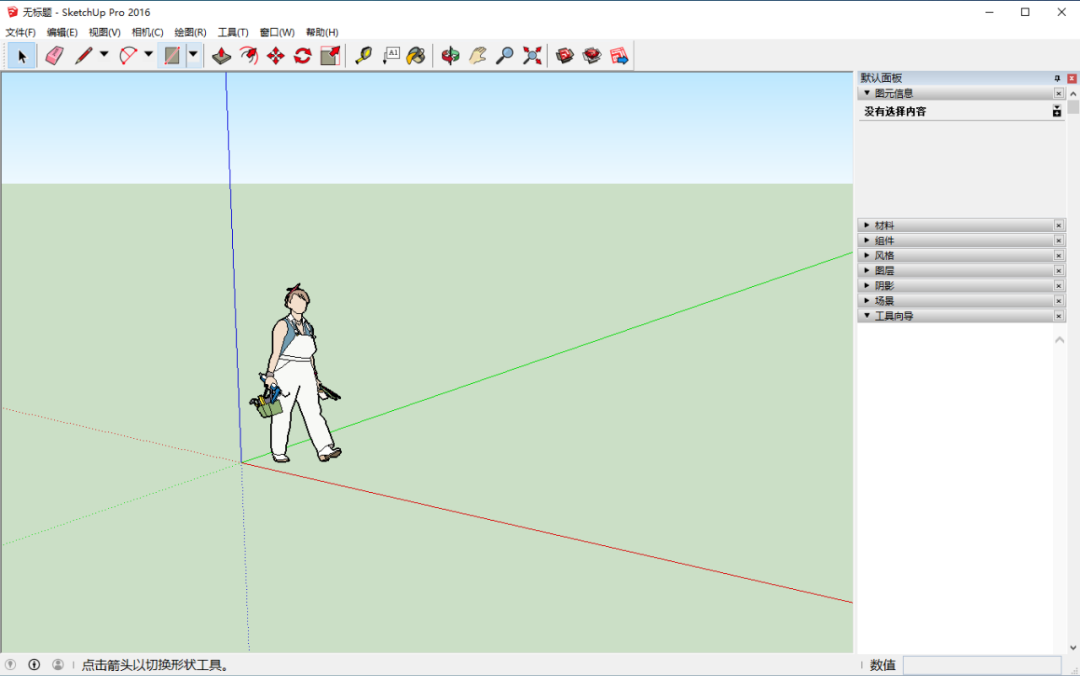Collapse the instructor content chevron

click(x=1059, y=340)
